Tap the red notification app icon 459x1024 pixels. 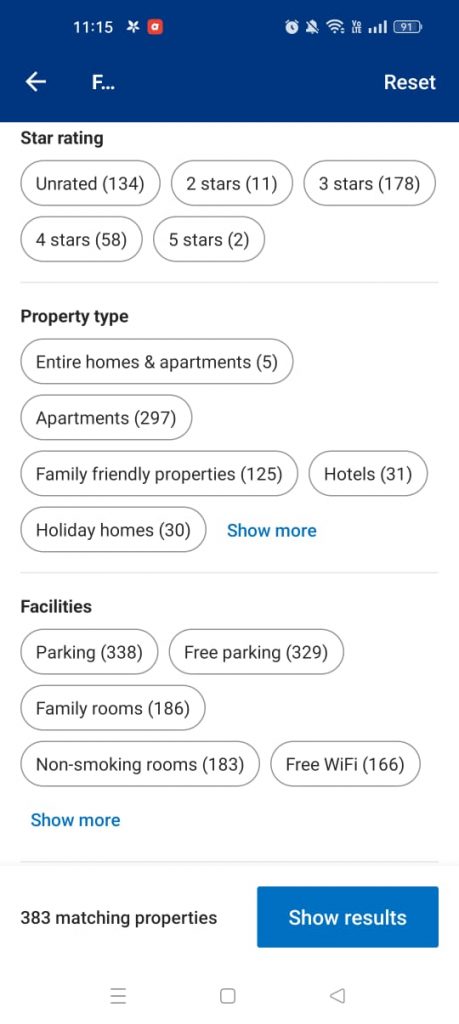[x=155, y=27]
